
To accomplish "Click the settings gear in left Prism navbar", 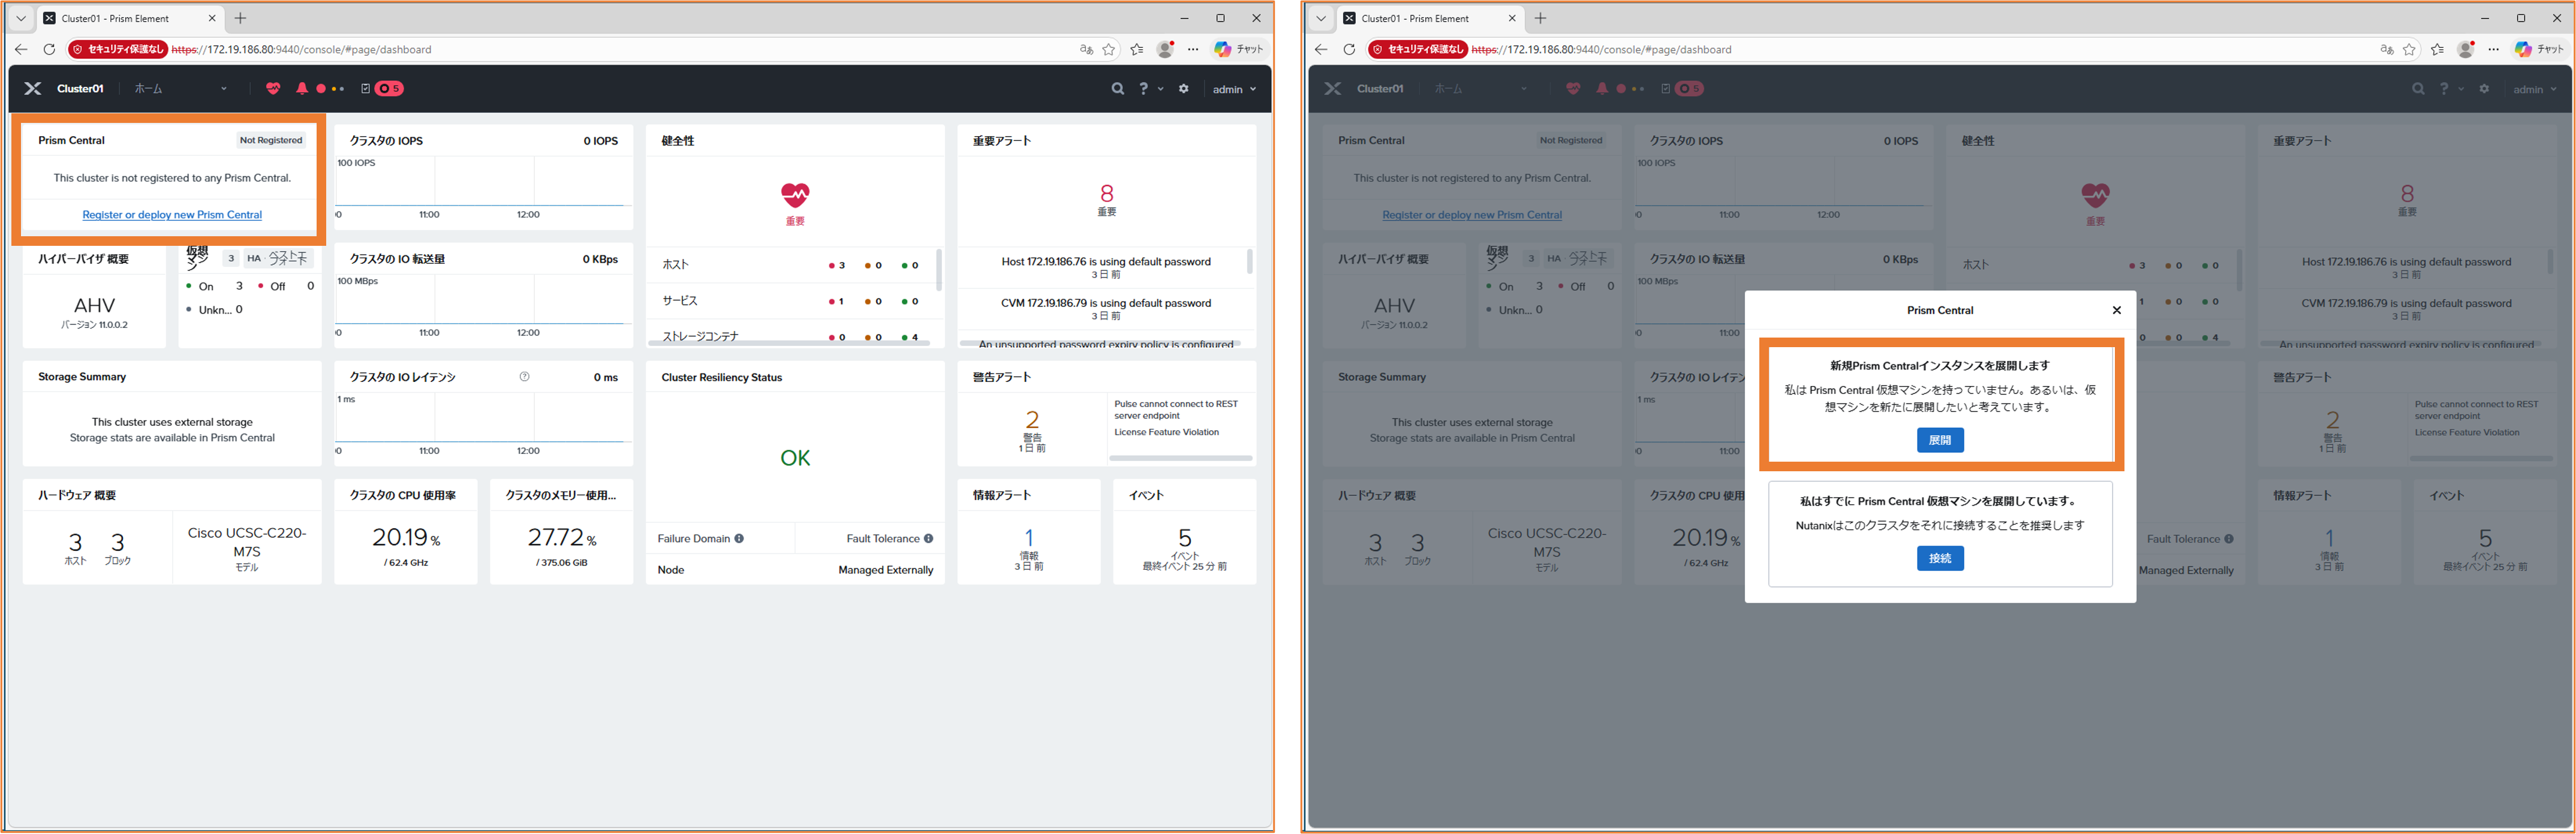I will [1184, 89].
